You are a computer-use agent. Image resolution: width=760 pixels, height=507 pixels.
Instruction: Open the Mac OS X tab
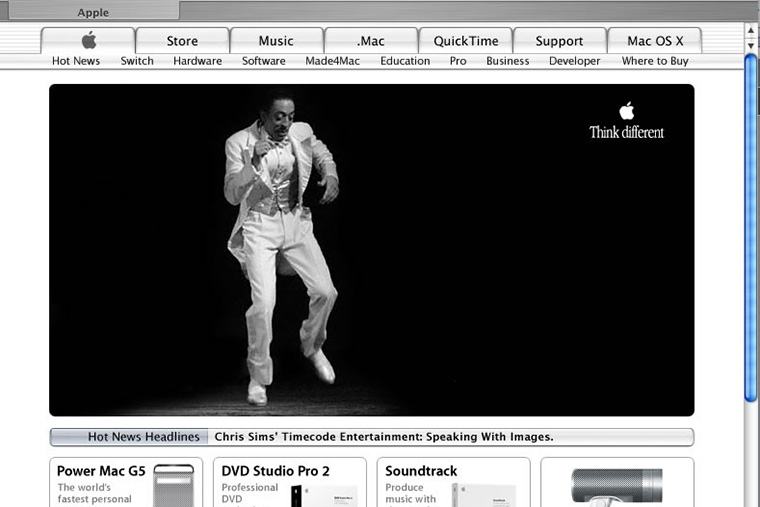pyautogui.click(x=655, y=41)
